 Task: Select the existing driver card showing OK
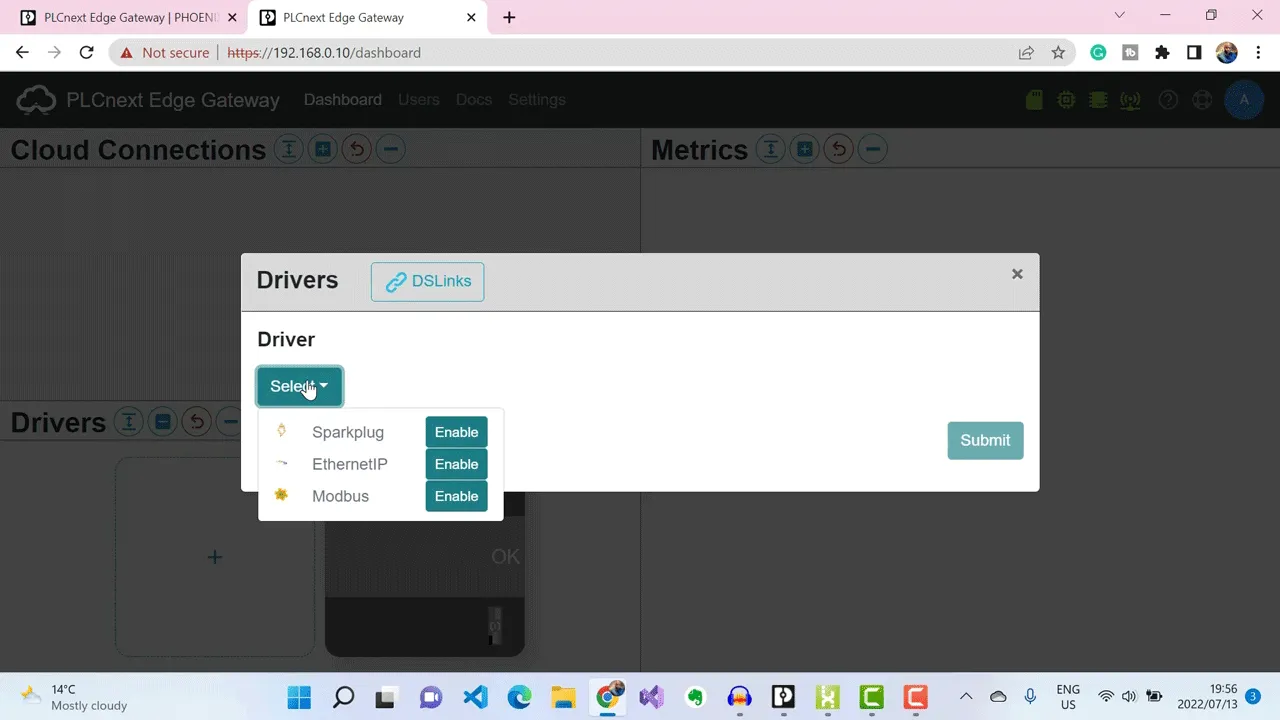(x=425, y=574)
